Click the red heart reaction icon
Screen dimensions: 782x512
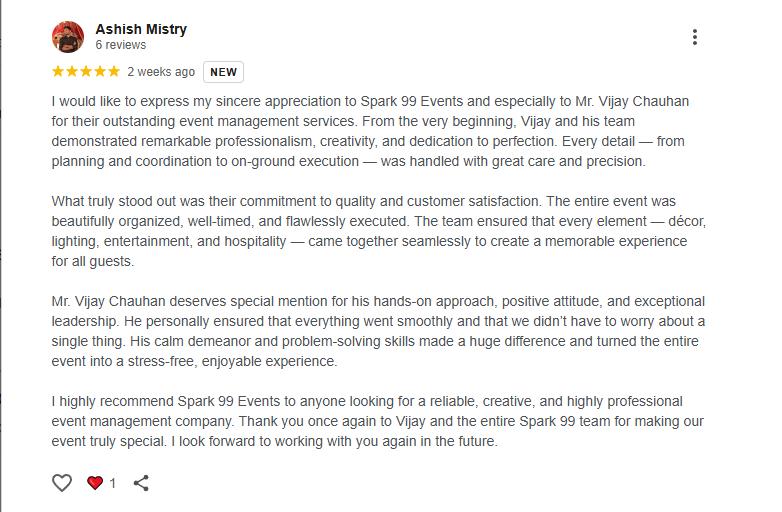tap(95, 483)
